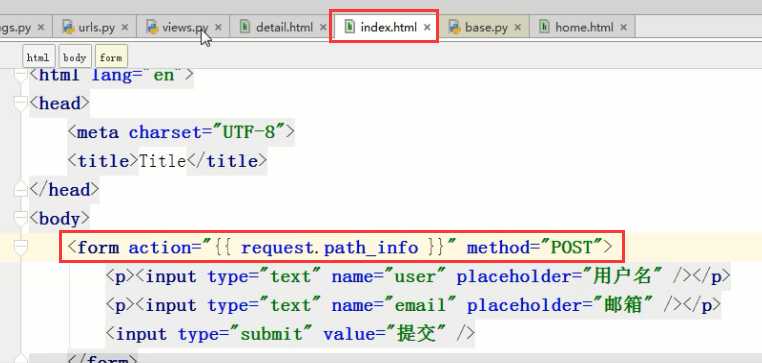Close the views.py tab
This screenshot has height=363, width=762.
tap(218, 27)
